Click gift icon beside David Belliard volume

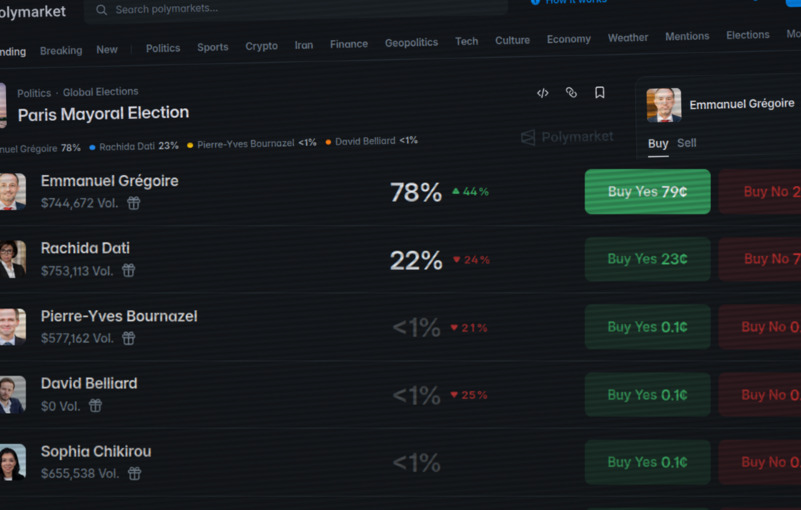click(x=95, y=406)
